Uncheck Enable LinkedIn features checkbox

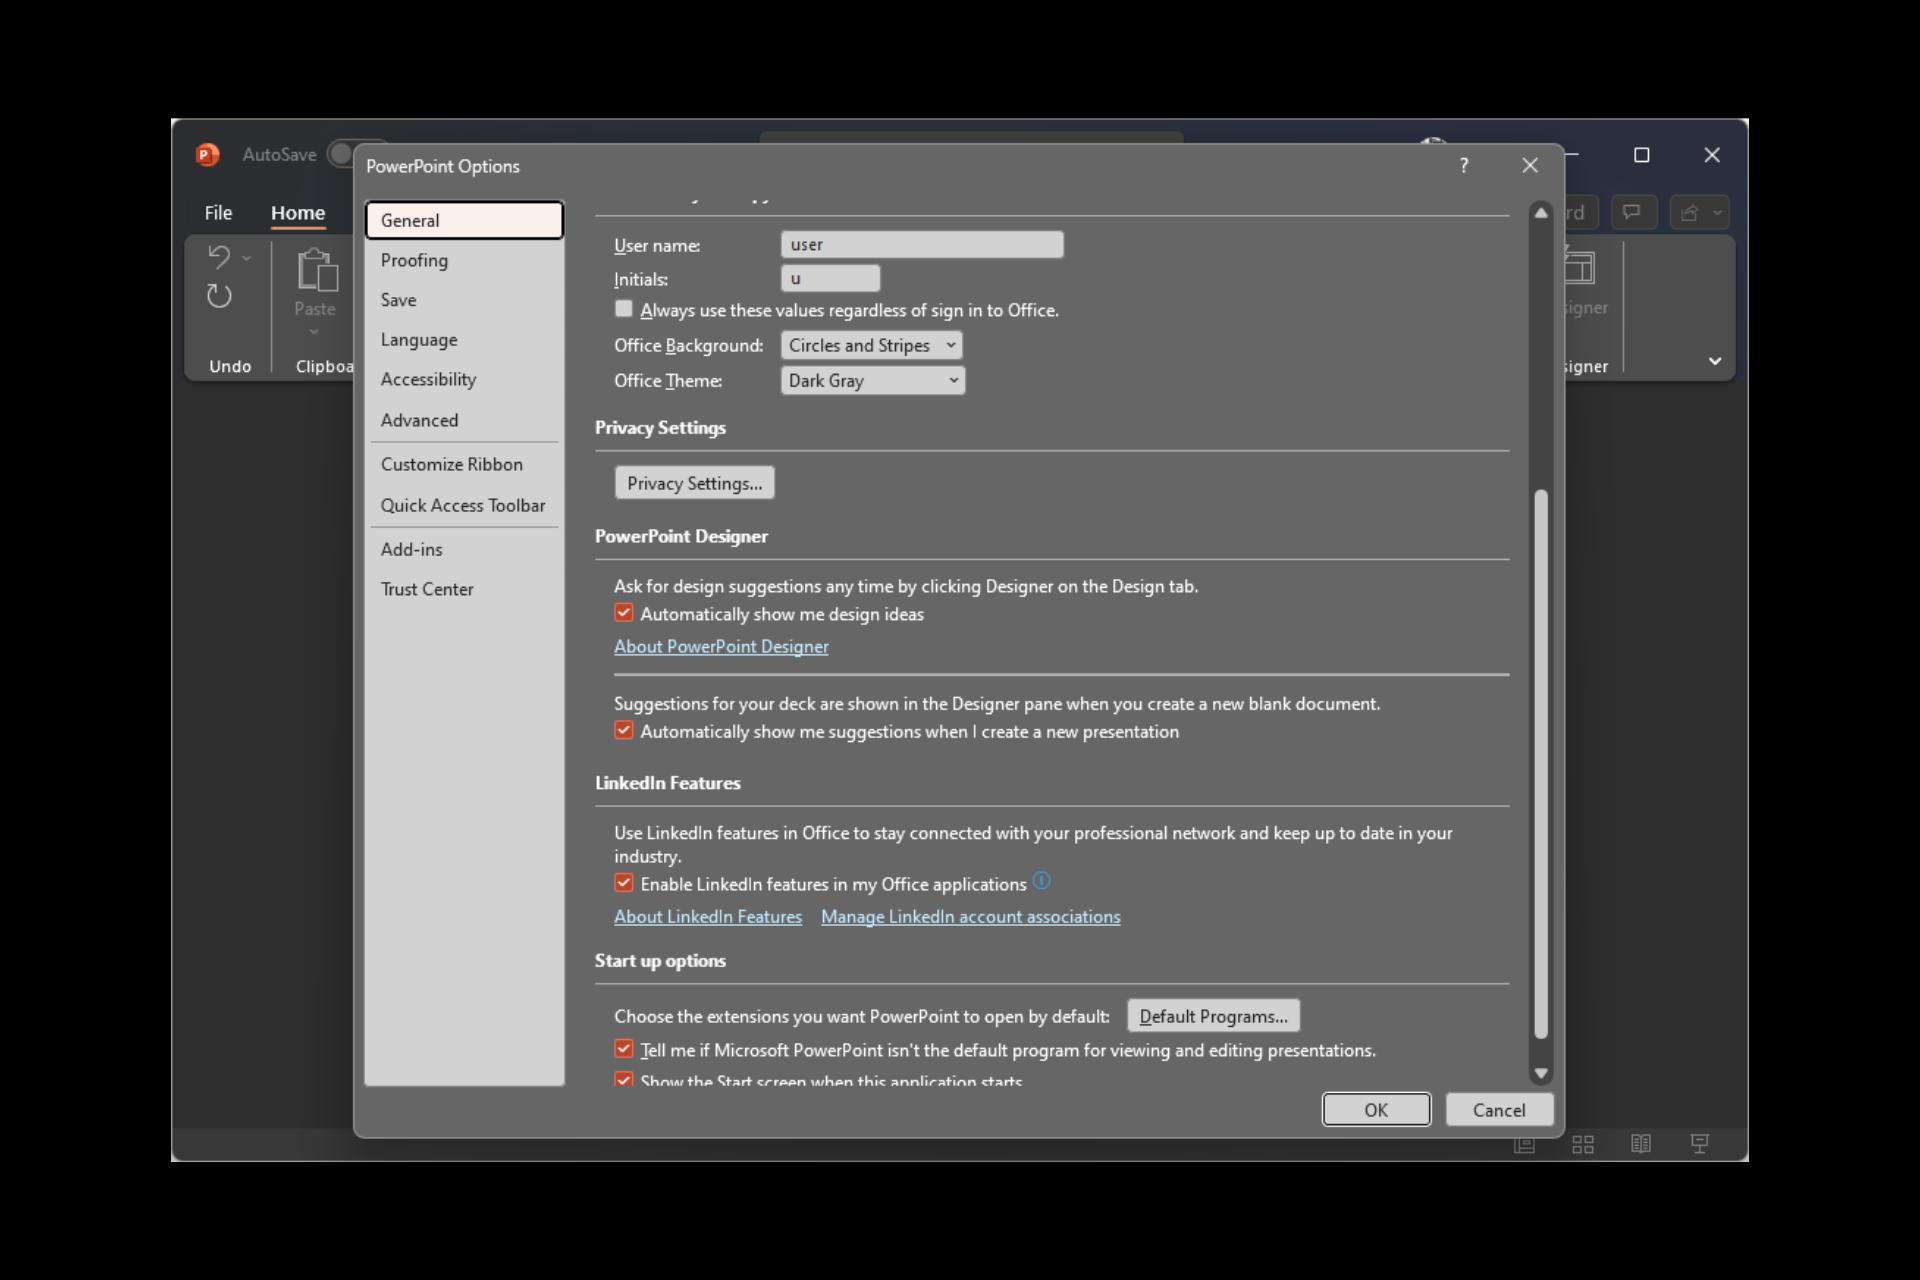(x=624, y=883)
